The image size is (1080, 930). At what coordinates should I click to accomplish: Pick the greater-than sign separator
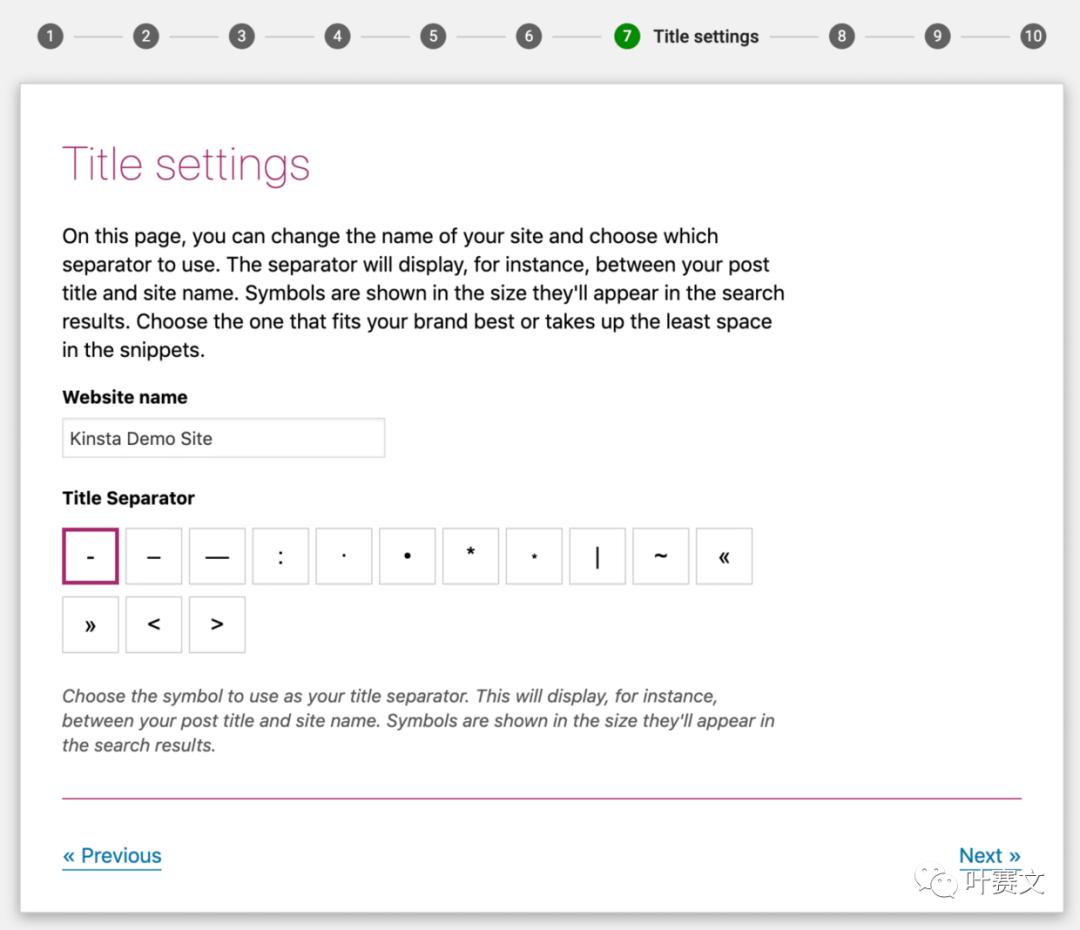(217, 625)
